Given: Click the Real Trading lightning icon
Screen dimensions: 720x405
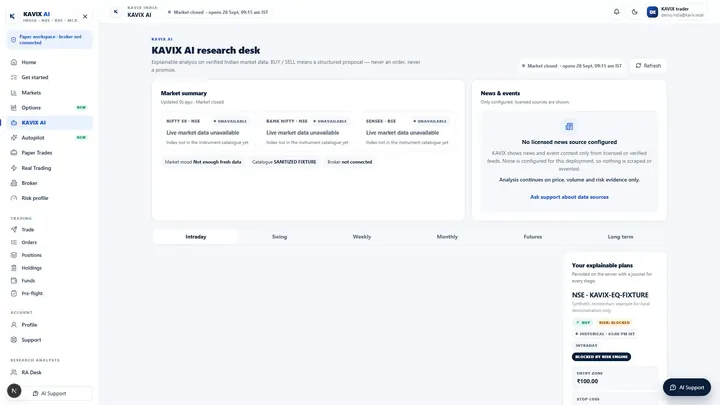Looking at the screenshot, I should pos(14,168).
